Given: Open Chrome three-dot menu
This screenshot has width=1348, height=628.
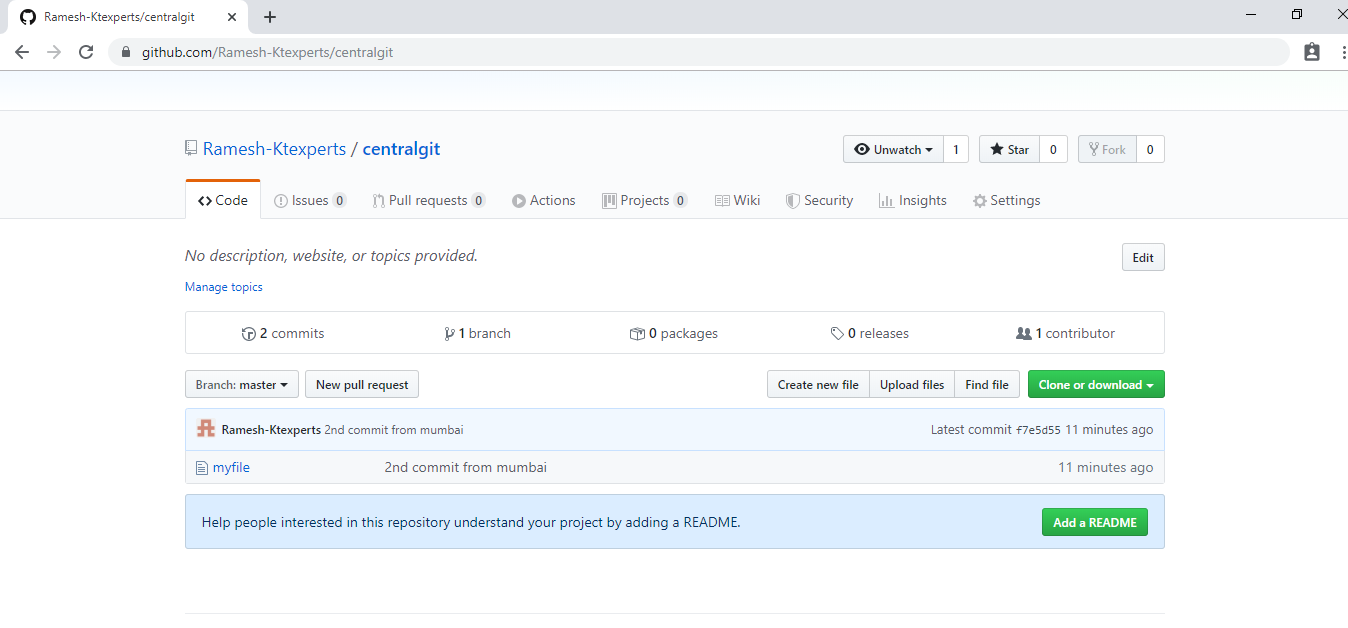Looking at the screenshot, I should [1342, 52].
